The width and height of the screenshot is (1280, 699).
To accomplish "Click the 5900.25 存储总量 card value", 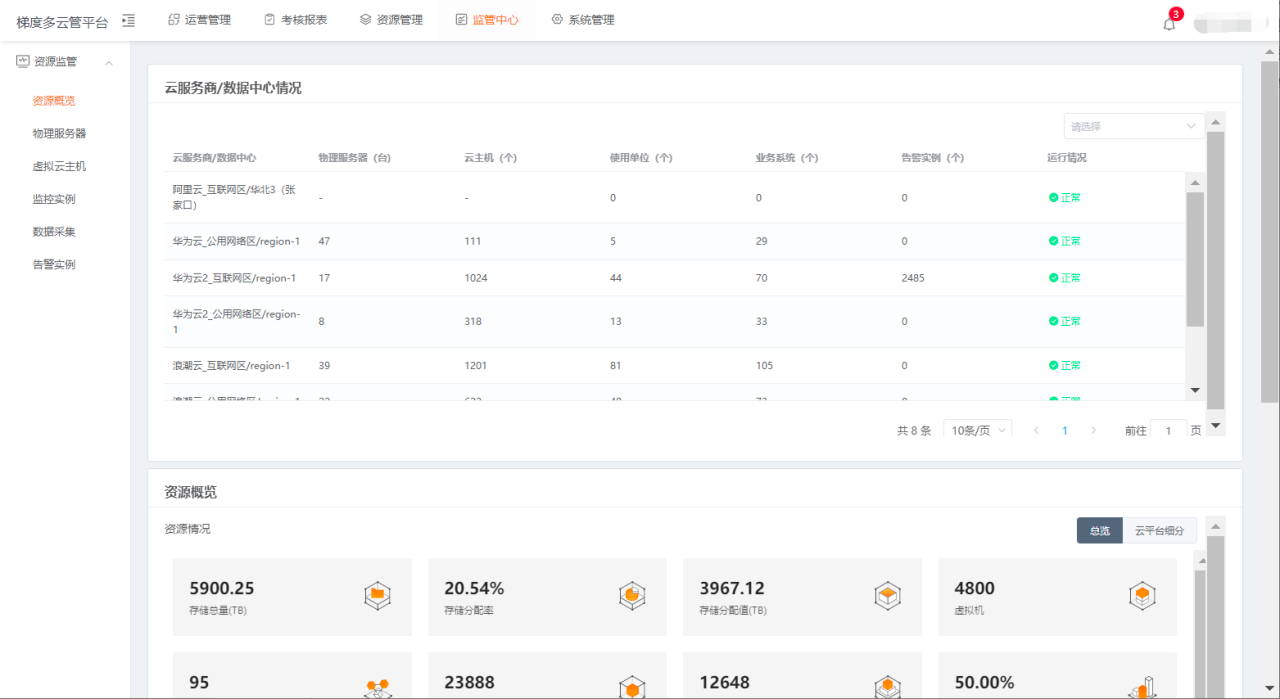I will pyautogui.click(x=222, y=588).
